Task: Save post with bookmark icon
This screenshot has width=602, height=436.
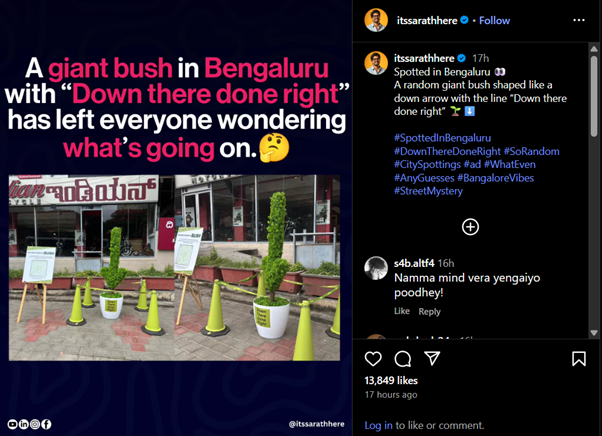Action: pyautogui.click(x=579, y=359)
